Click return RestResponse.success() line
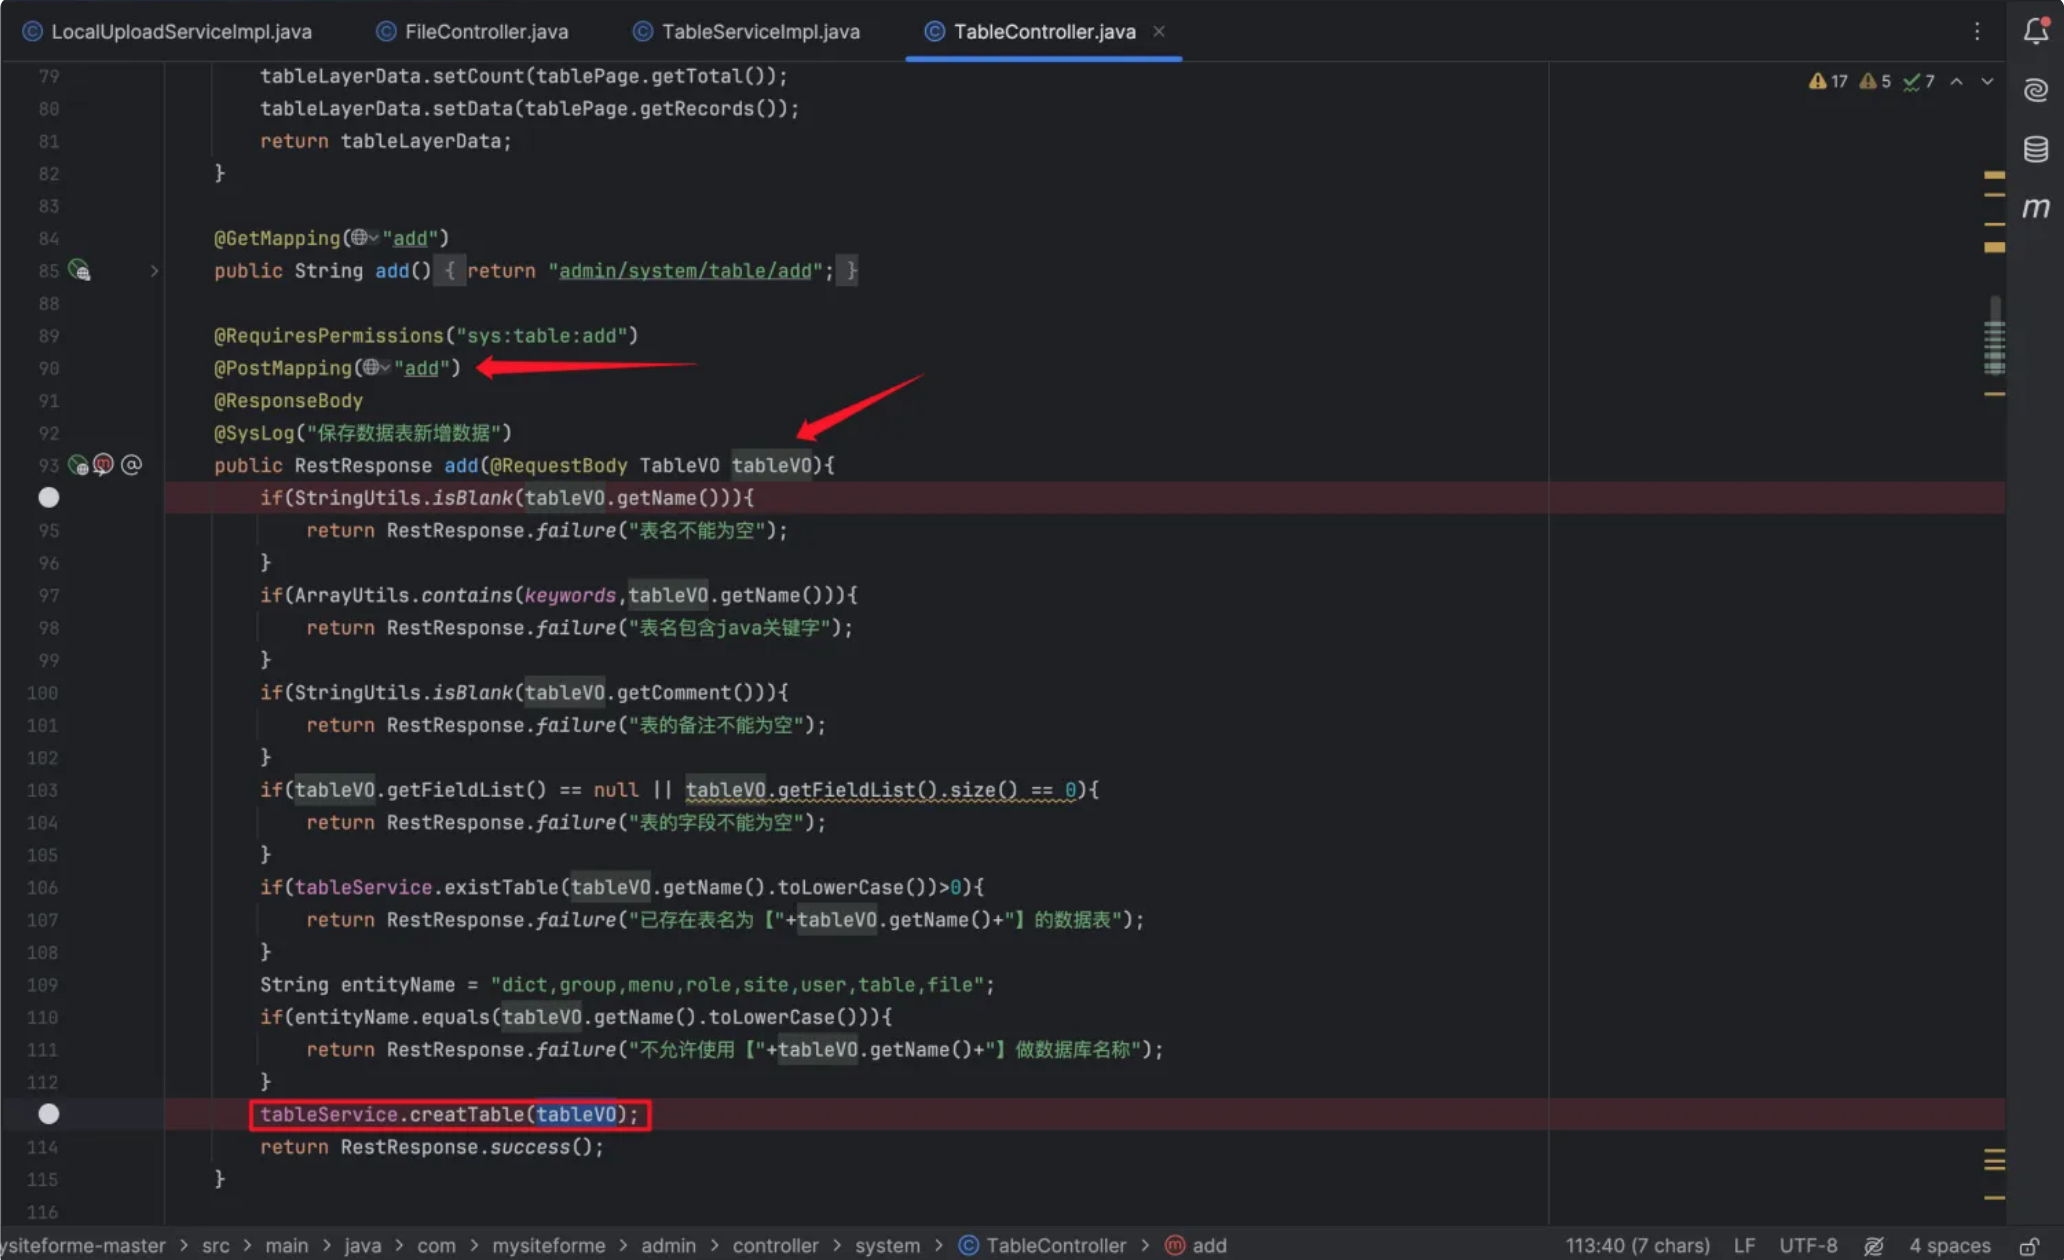 432,1147
